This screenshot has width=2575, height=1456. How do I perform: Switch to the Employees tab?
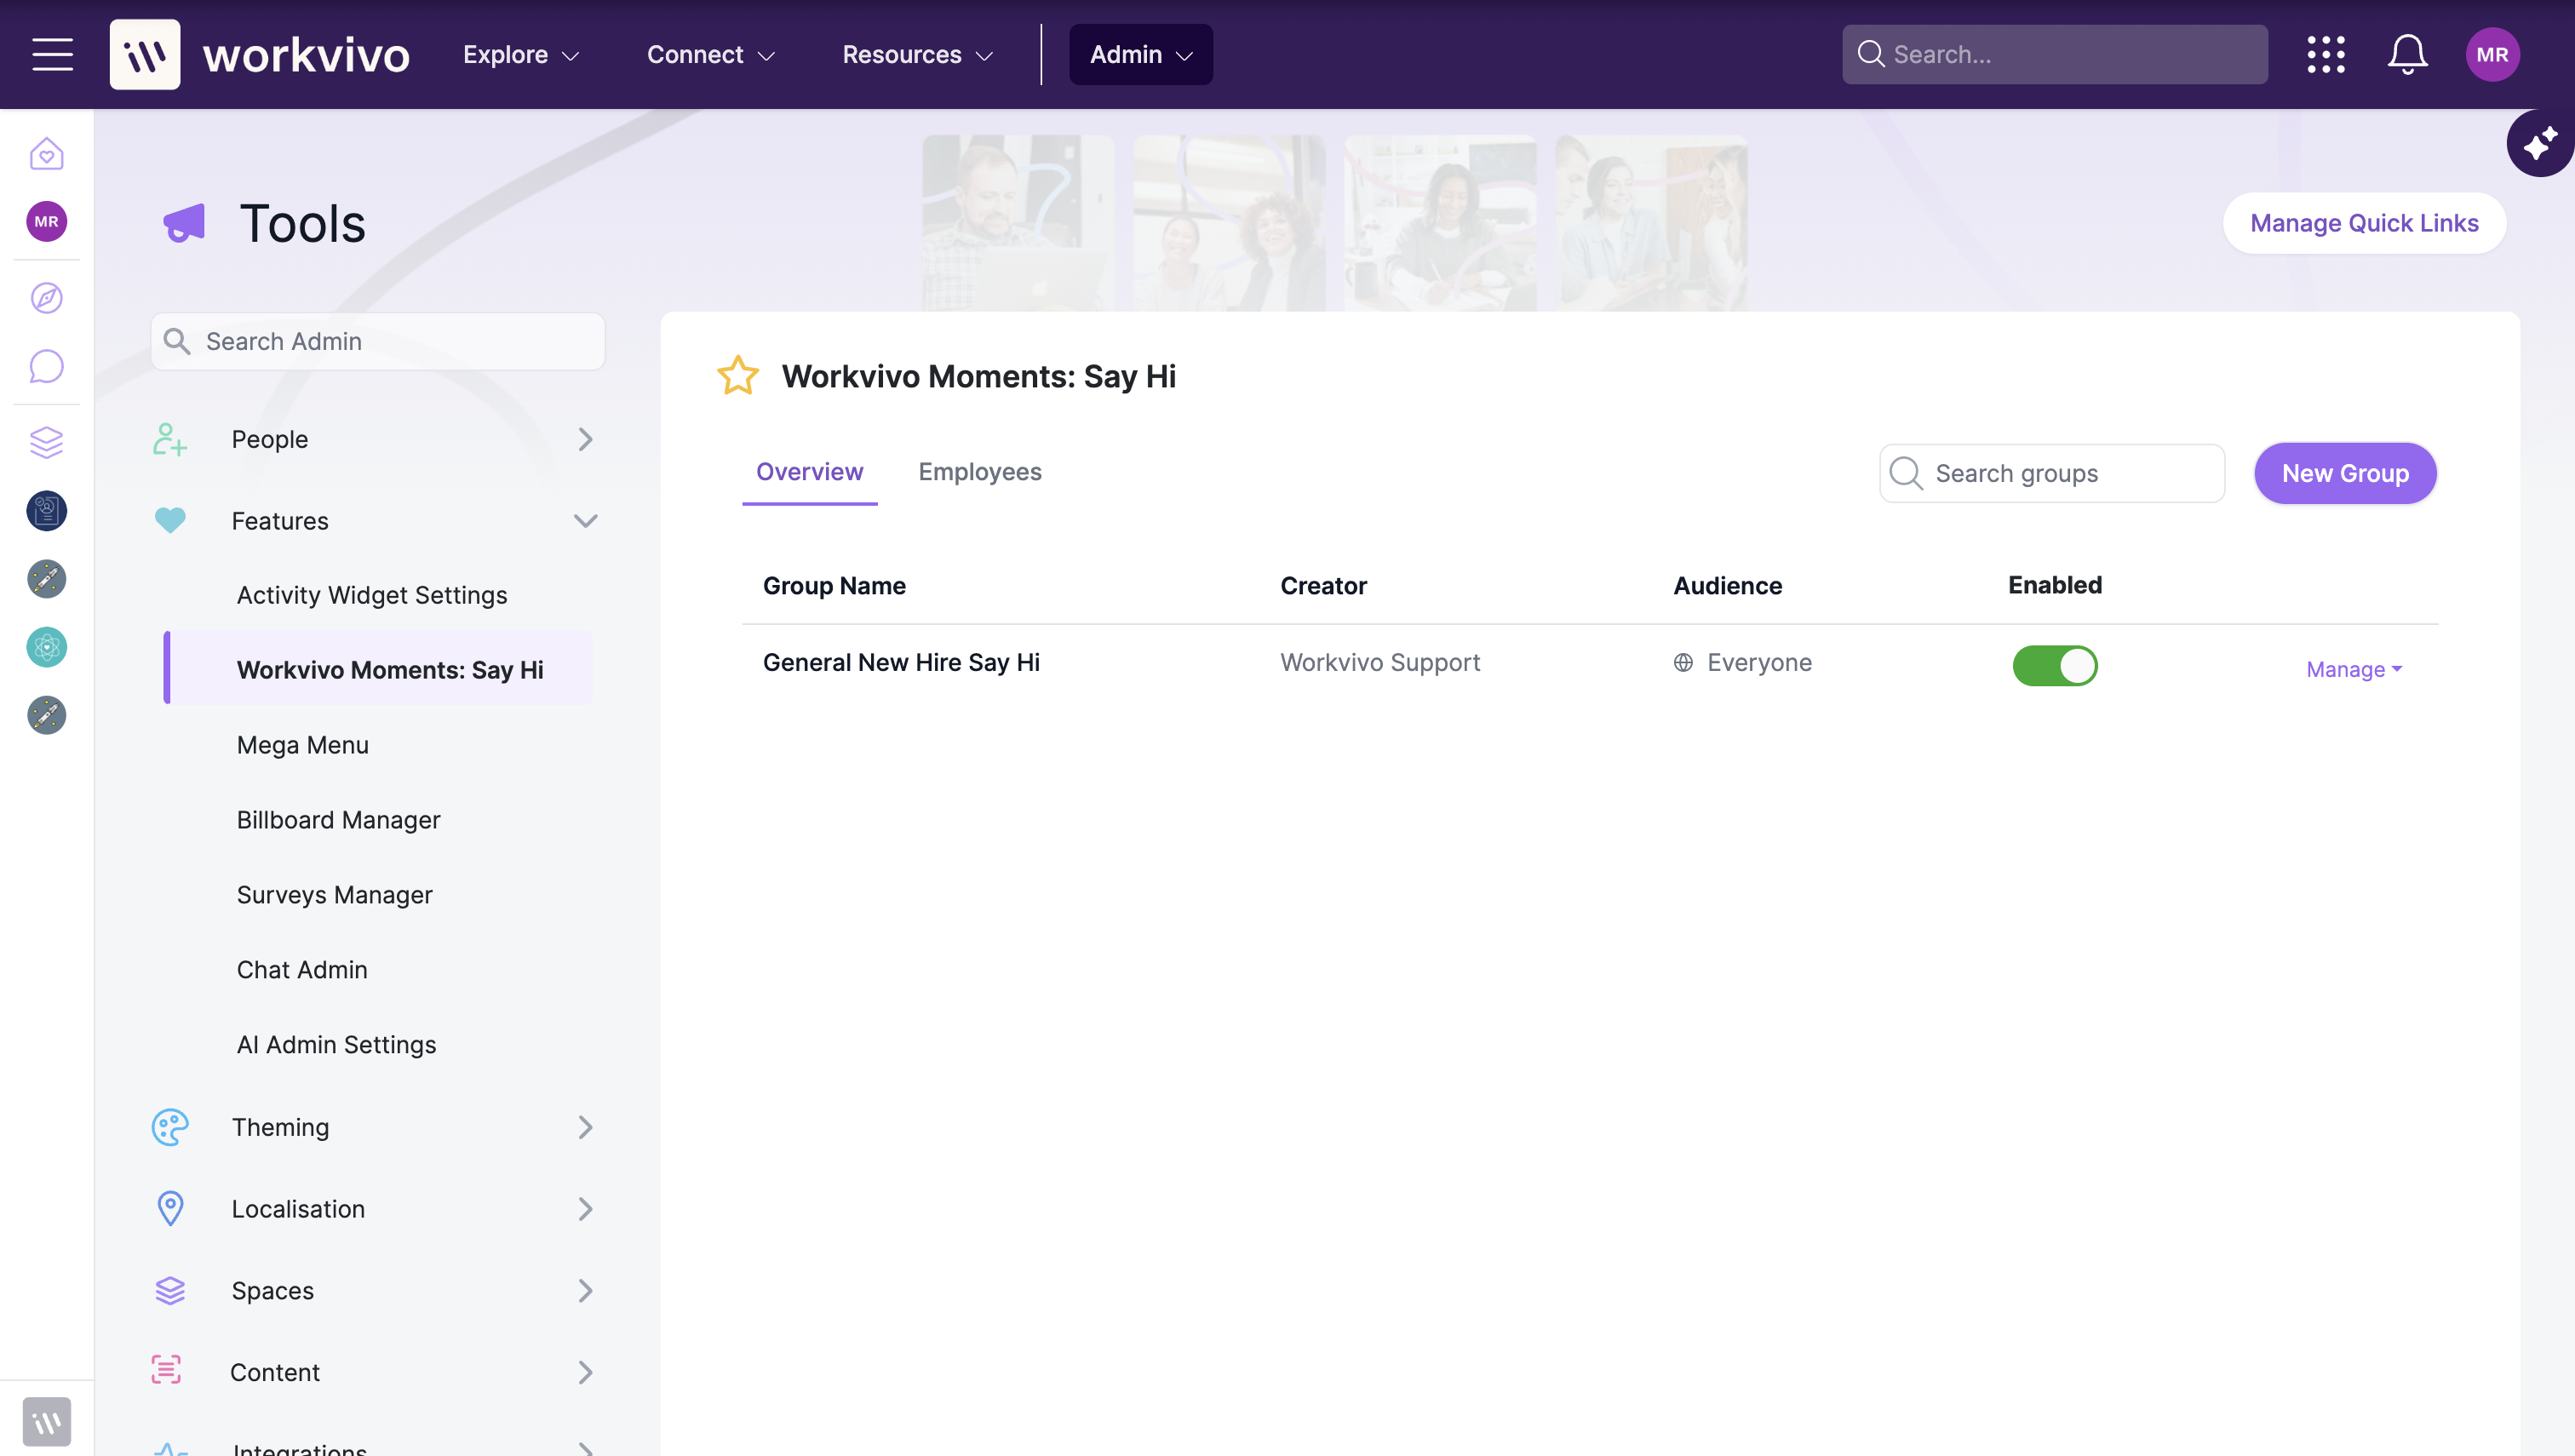(979, 472)
